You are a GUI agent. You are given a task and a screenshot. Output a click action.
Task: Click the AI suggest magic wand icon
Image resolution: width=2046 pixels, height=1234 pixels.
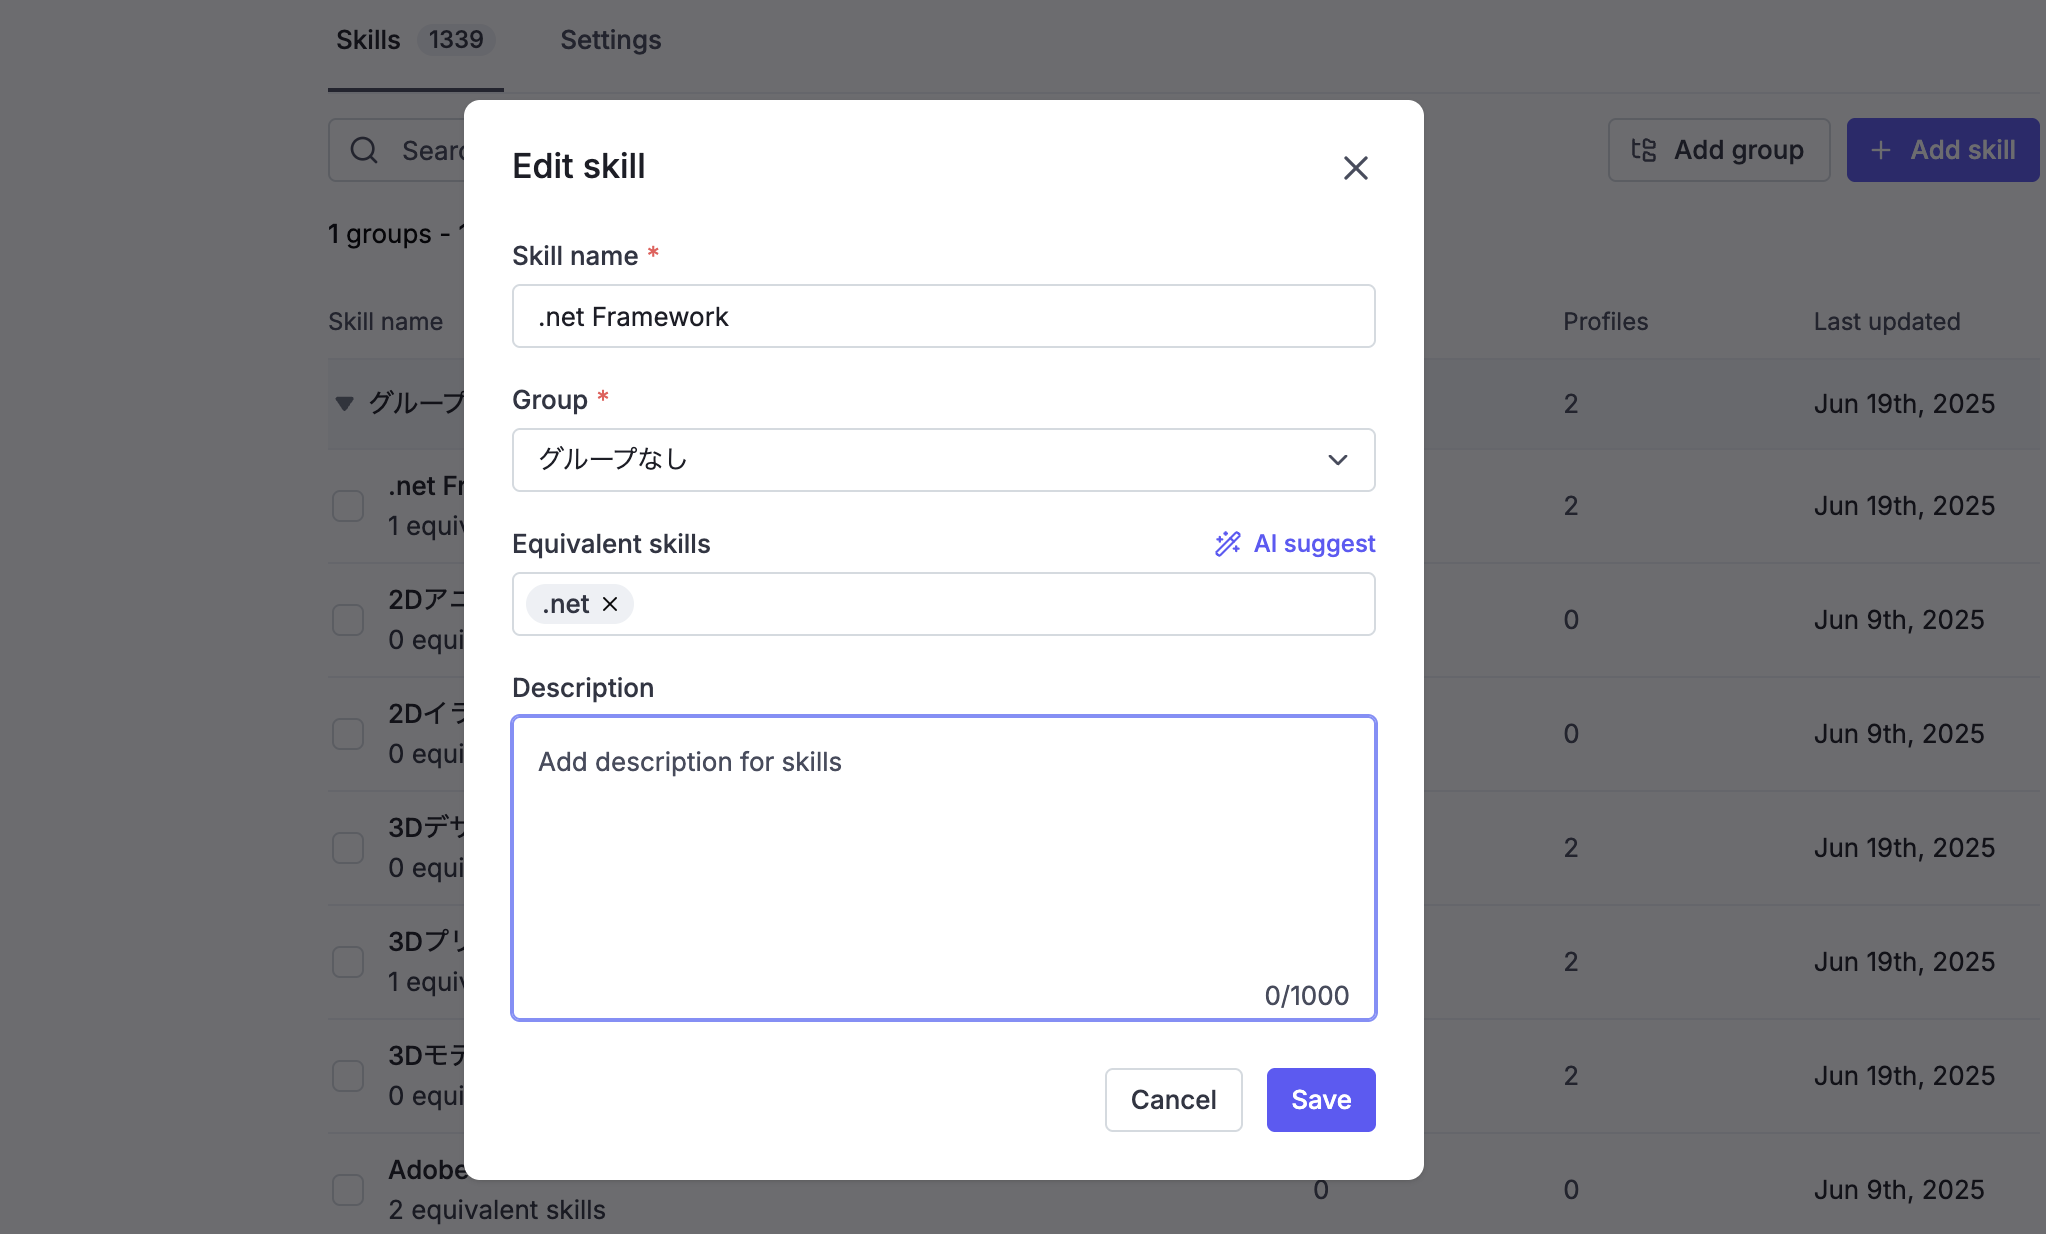tap(1228, 543)
